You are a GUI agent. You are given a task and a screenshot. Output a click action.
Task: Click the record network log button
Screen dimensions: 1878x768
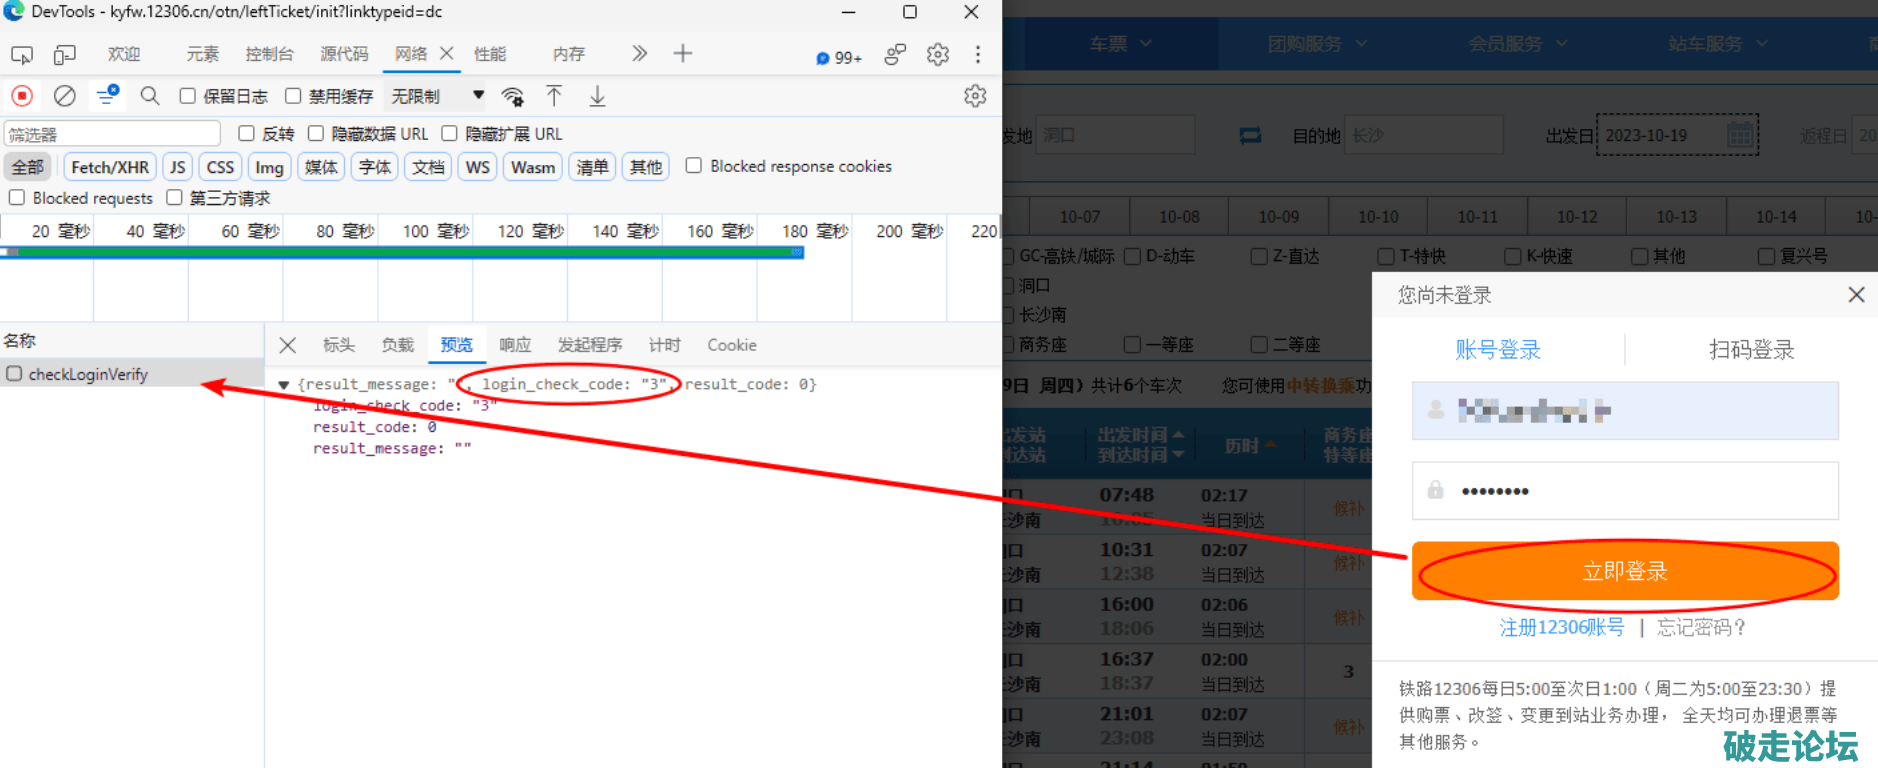pyautogui.click(x=22, y=96)
